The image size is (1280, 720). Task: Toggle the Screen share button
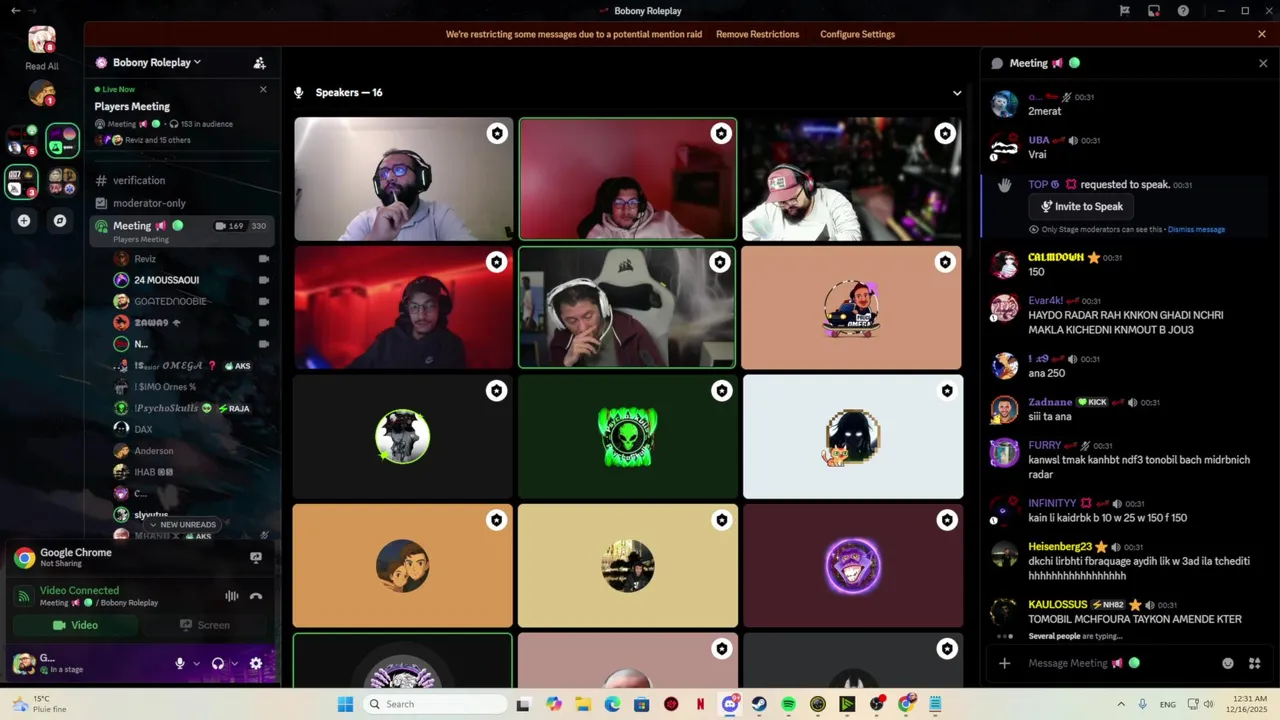pos(205,625)
